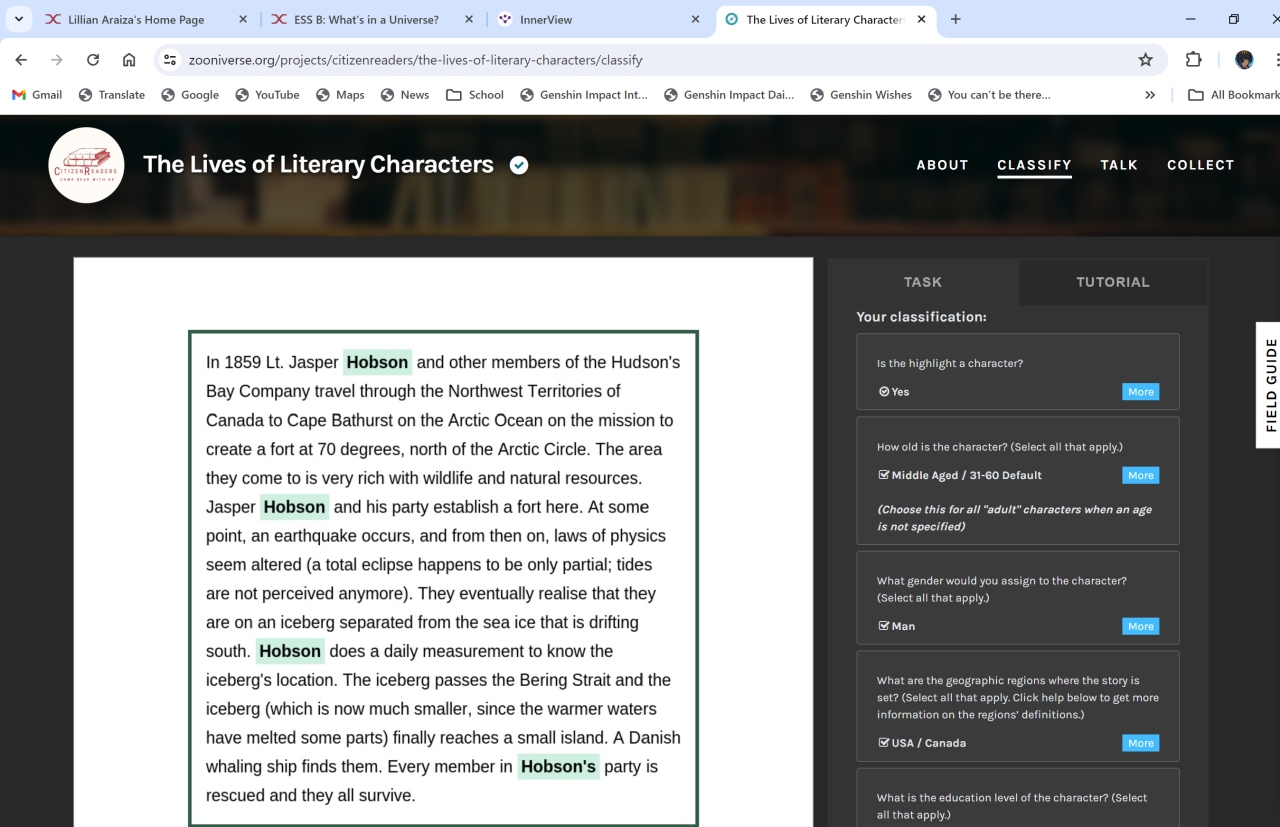
Task: Select the TASK tab
Action: coord(923,282)
